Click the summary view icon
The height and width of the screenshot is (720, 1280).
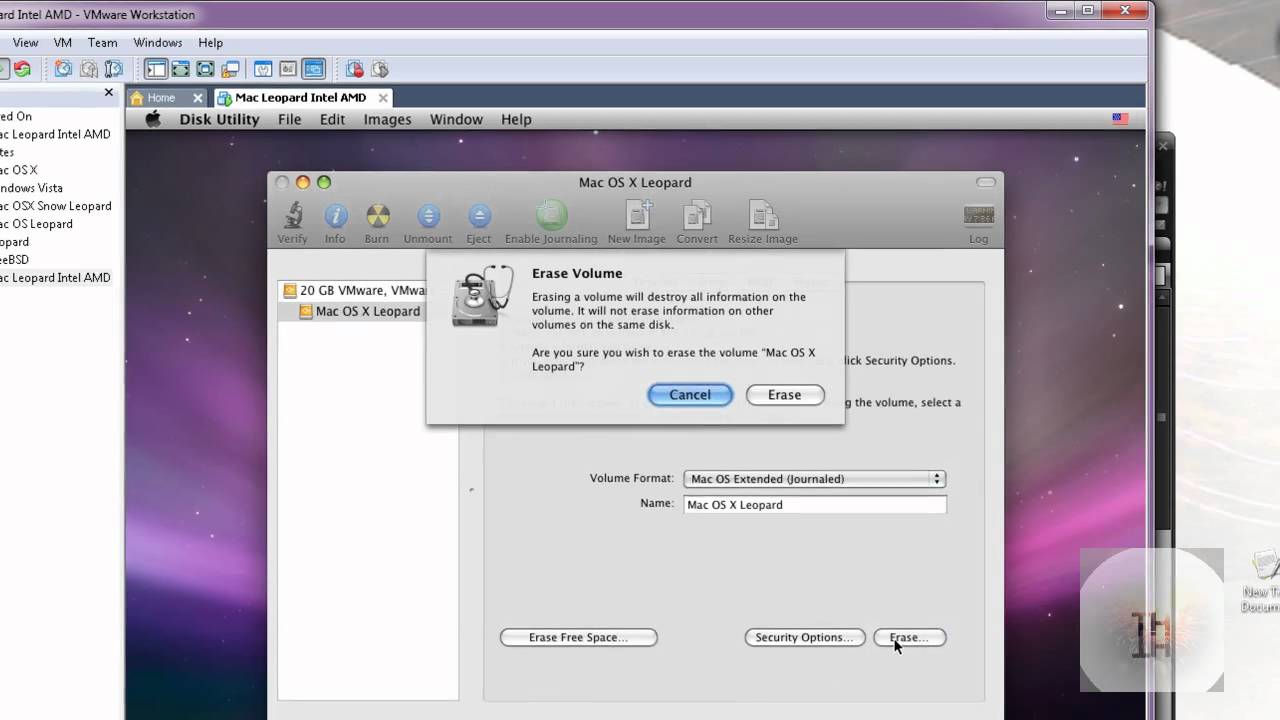point(263,69)
